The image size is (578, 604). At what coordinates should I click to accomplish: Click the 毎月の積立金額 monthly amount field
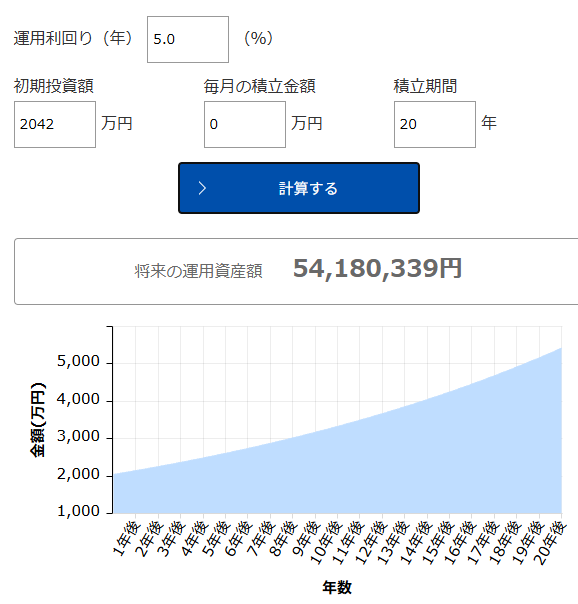pos(245,124)
